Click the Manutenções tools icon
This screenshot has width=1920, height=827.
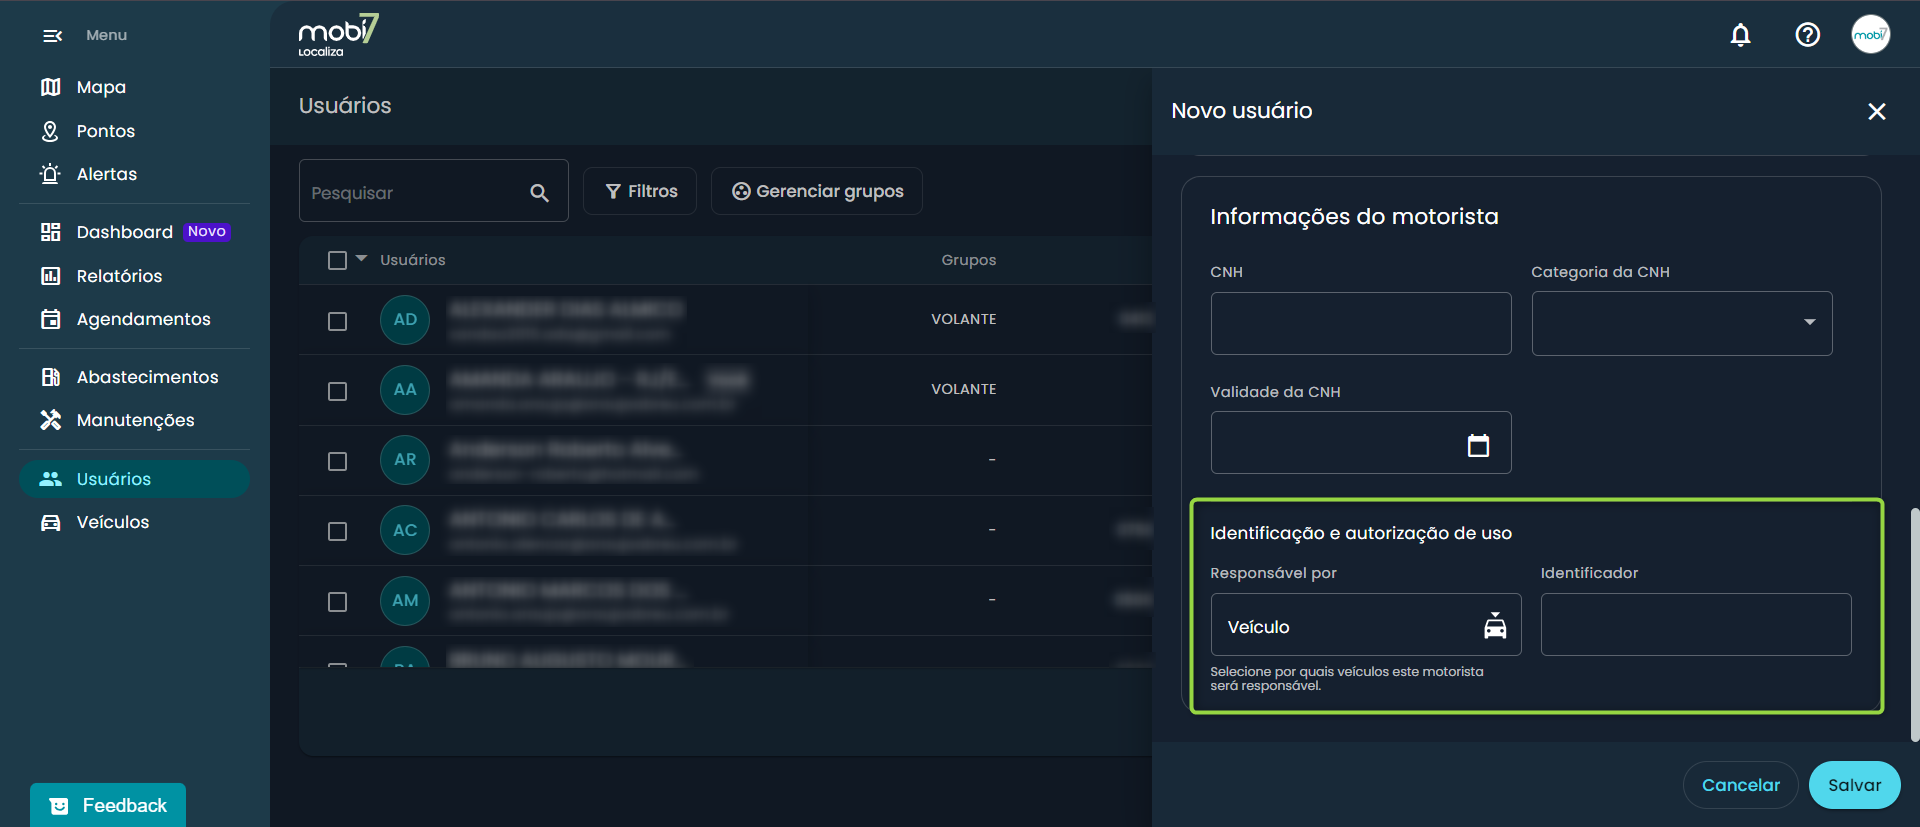click(50, 420)
